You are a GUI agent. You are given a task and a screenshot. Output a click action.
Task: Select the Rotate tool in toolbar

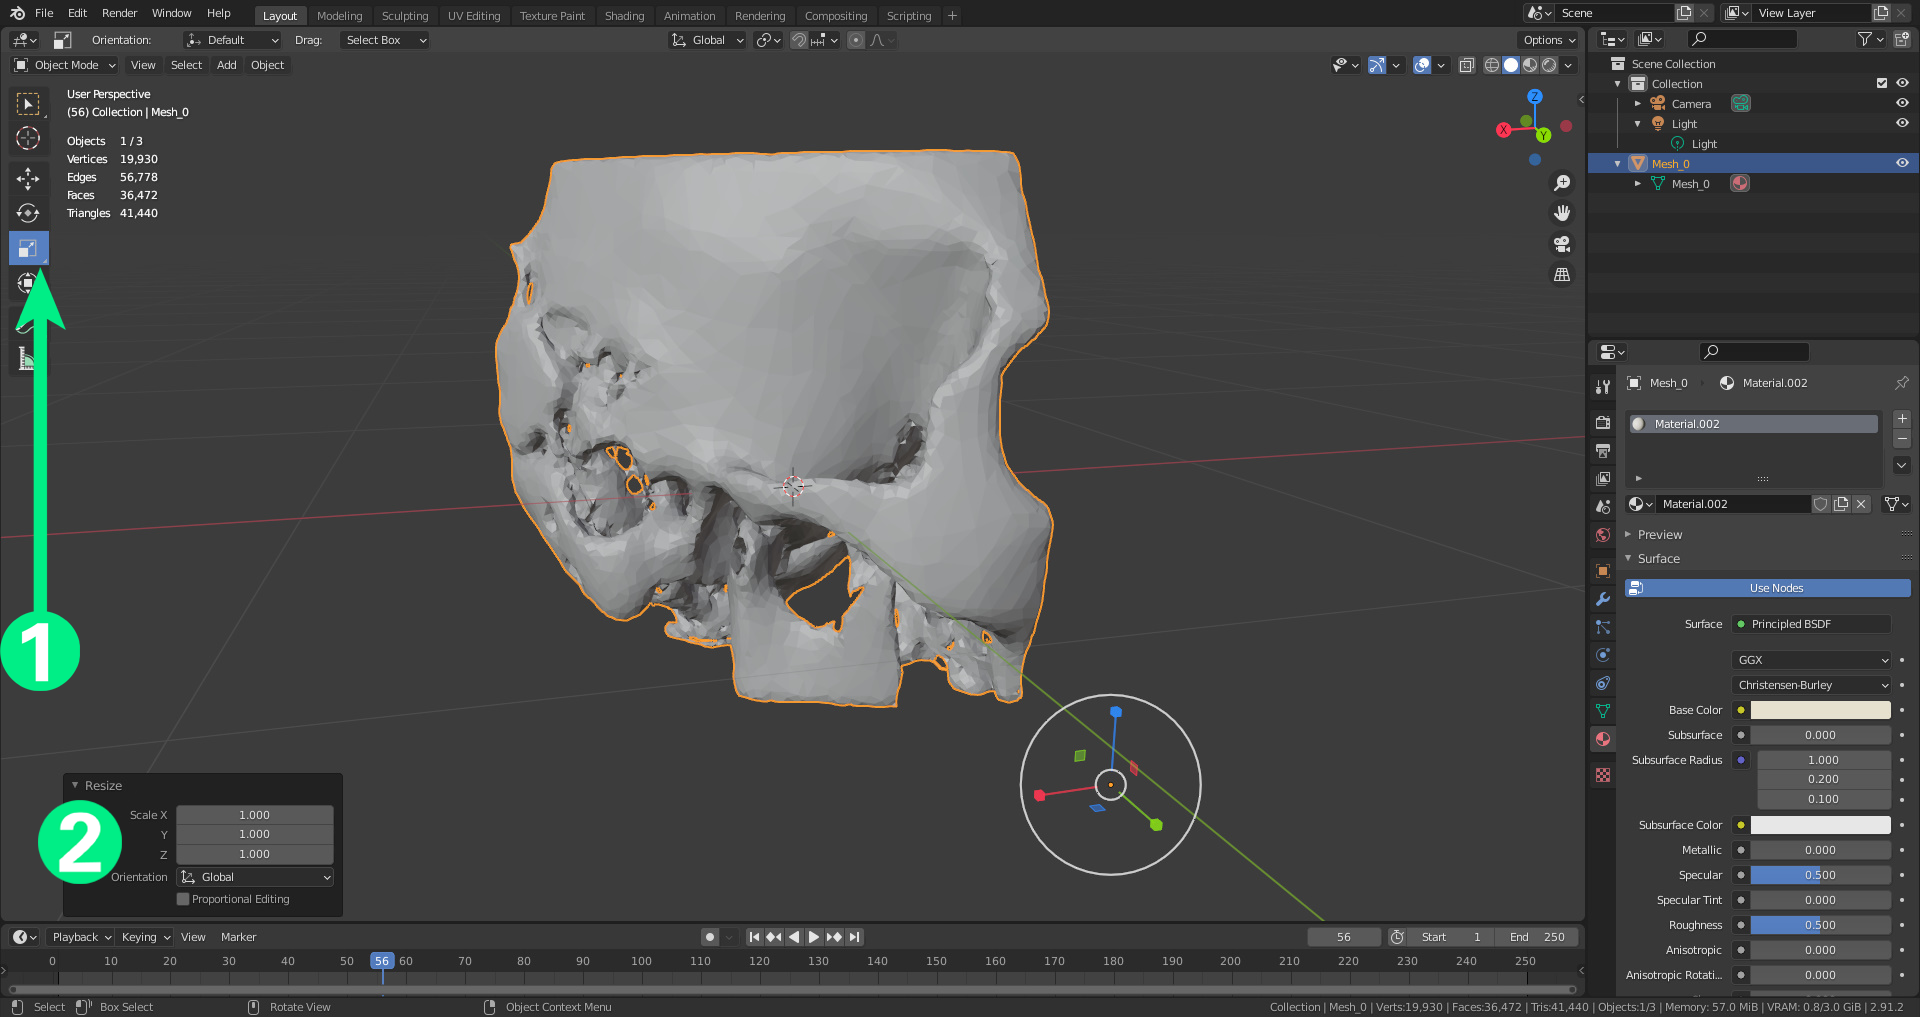pos(28,213)
